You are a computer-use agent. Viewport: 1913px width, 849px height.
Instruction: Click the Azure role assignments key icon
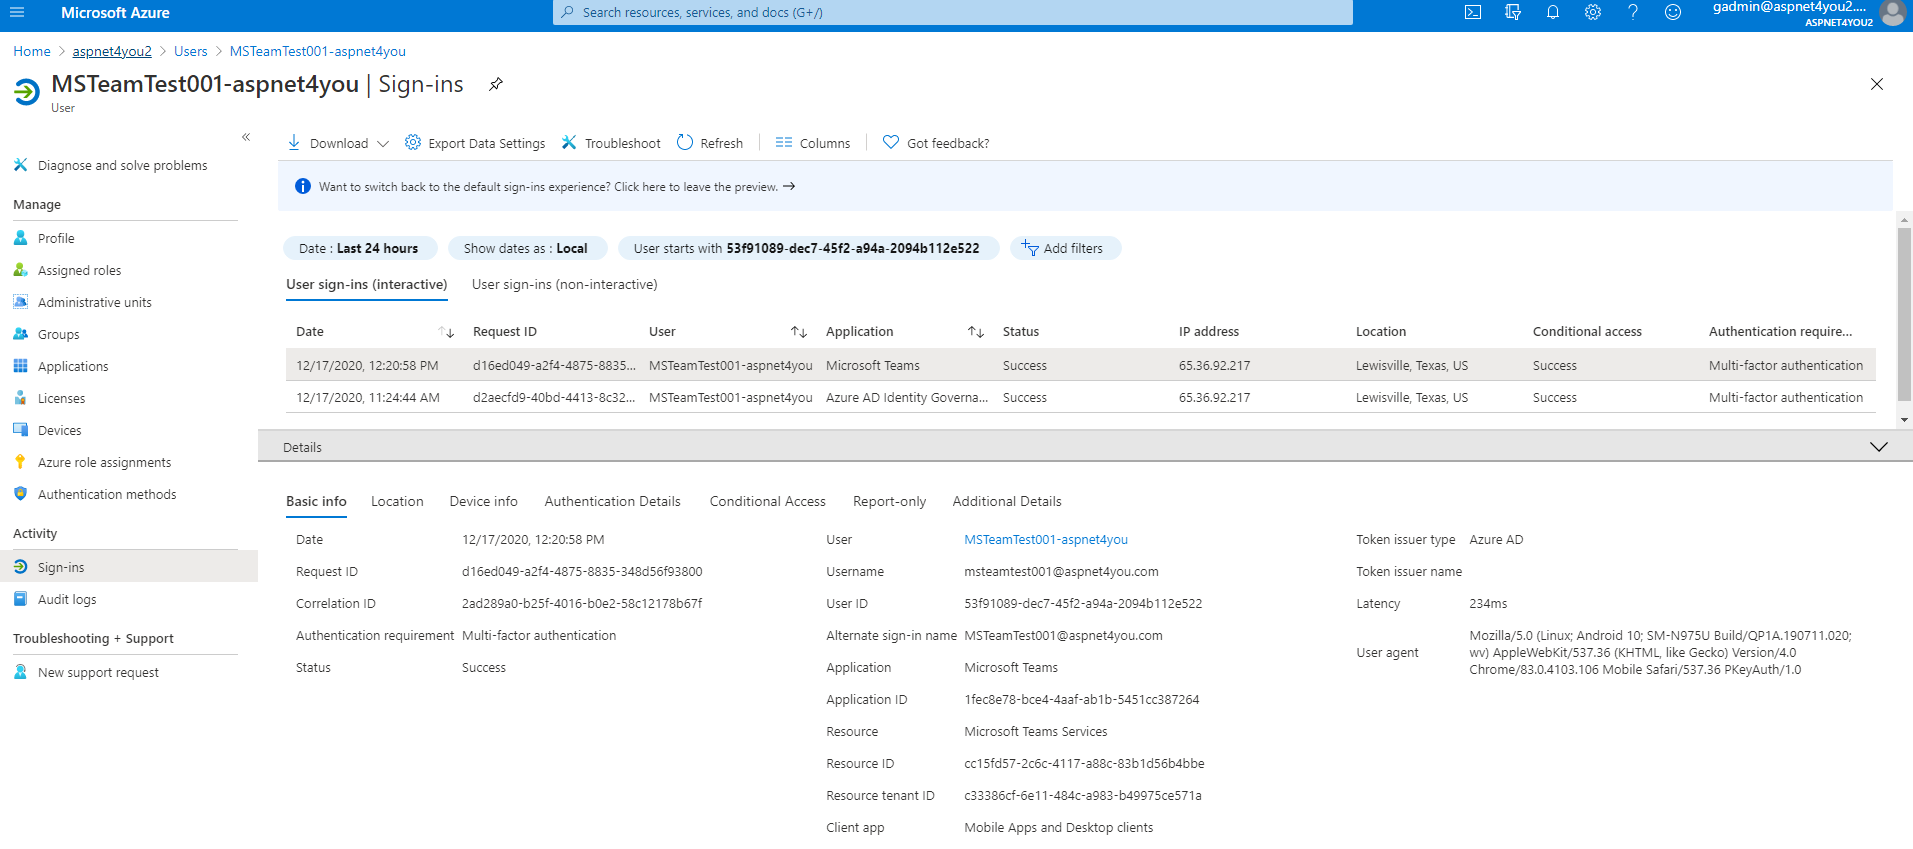tap(21, 462)
